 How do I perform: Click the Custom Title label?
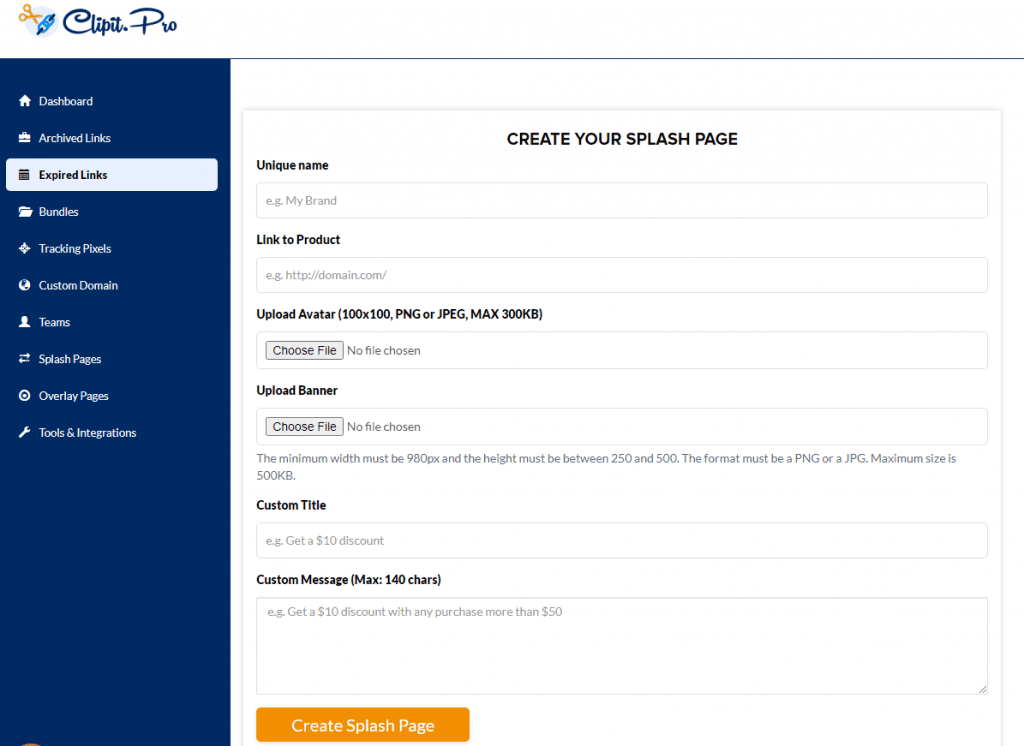click(291, 505)
